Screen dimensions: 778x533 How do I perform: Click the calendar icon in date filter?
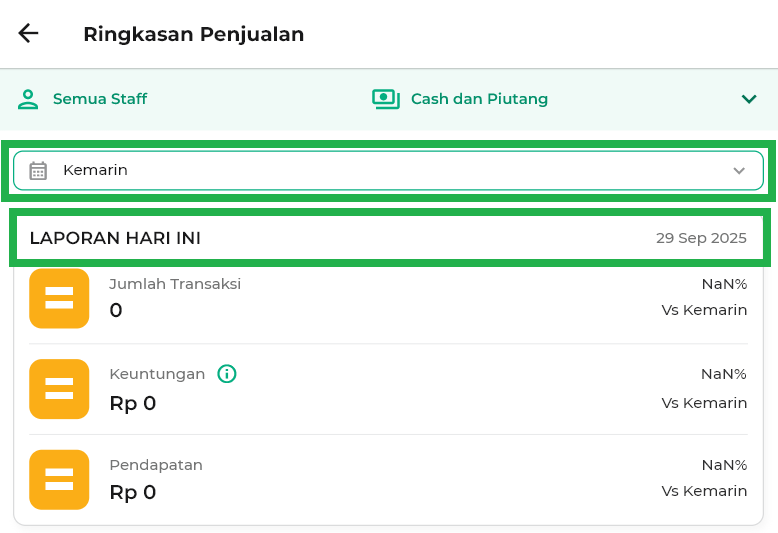(x=38, y=170)
